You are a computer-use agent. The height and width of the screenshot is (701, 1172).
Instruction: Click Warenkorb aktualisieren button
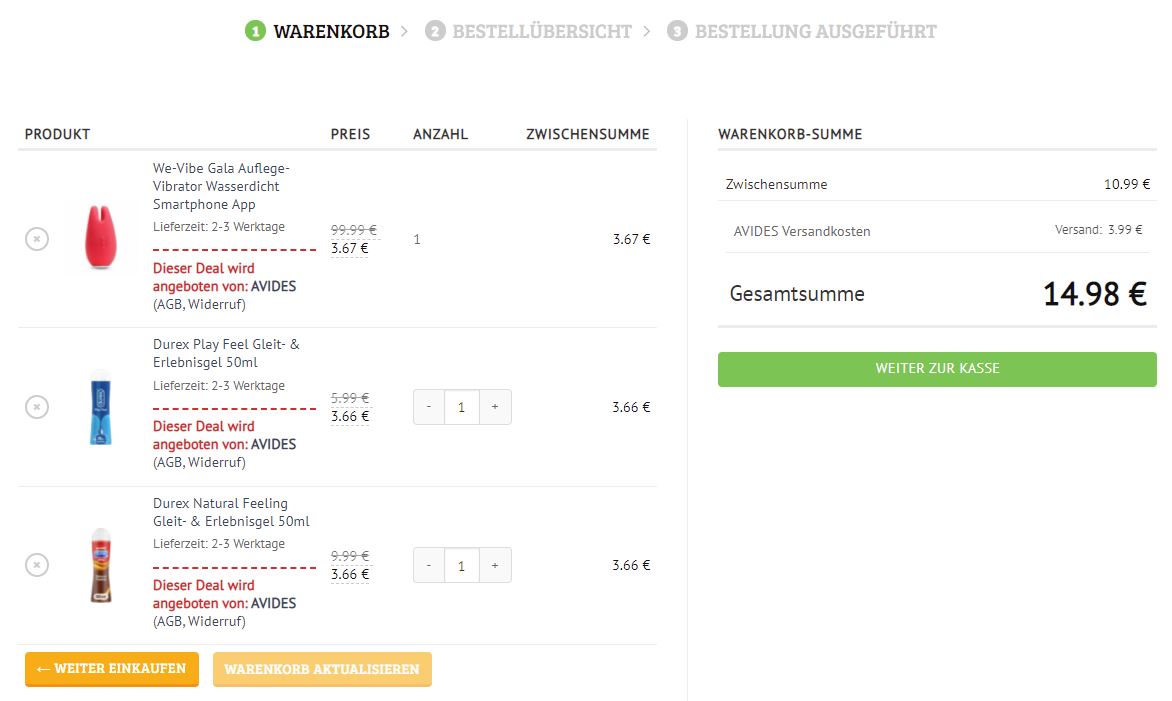(322, 669)
